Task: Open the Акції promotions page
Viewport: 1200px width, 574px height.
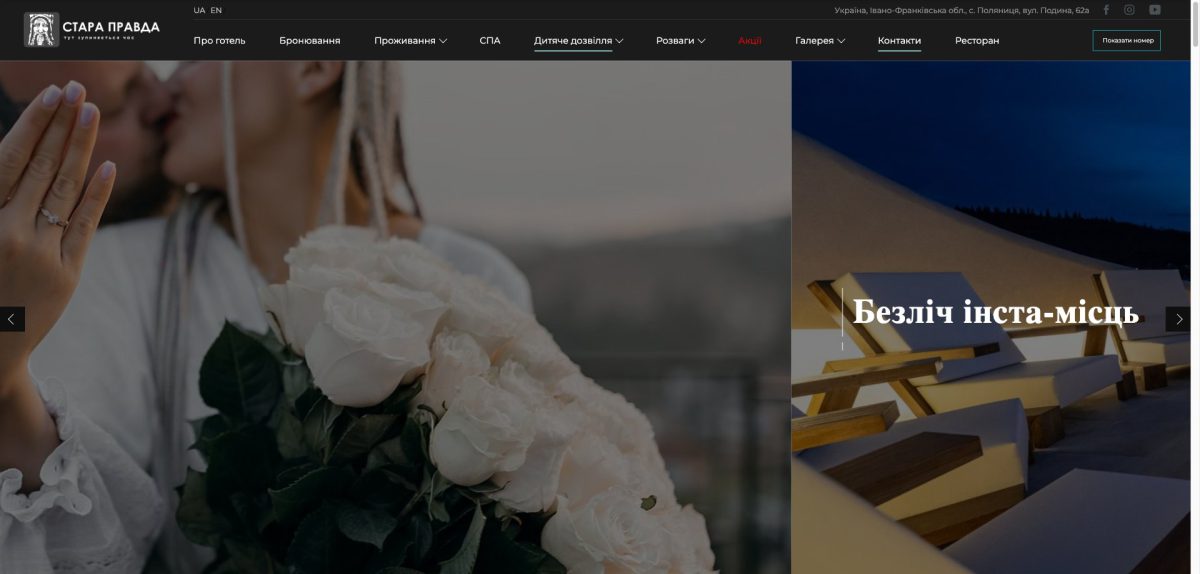Action: click(750, 41)
